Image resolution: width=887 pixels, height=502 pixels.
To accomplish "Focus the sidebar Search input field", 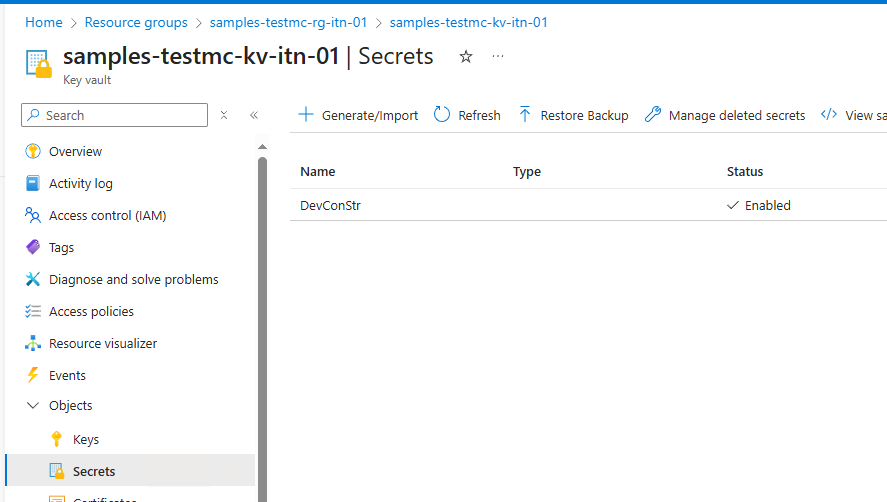I will (x=120, y=115).
